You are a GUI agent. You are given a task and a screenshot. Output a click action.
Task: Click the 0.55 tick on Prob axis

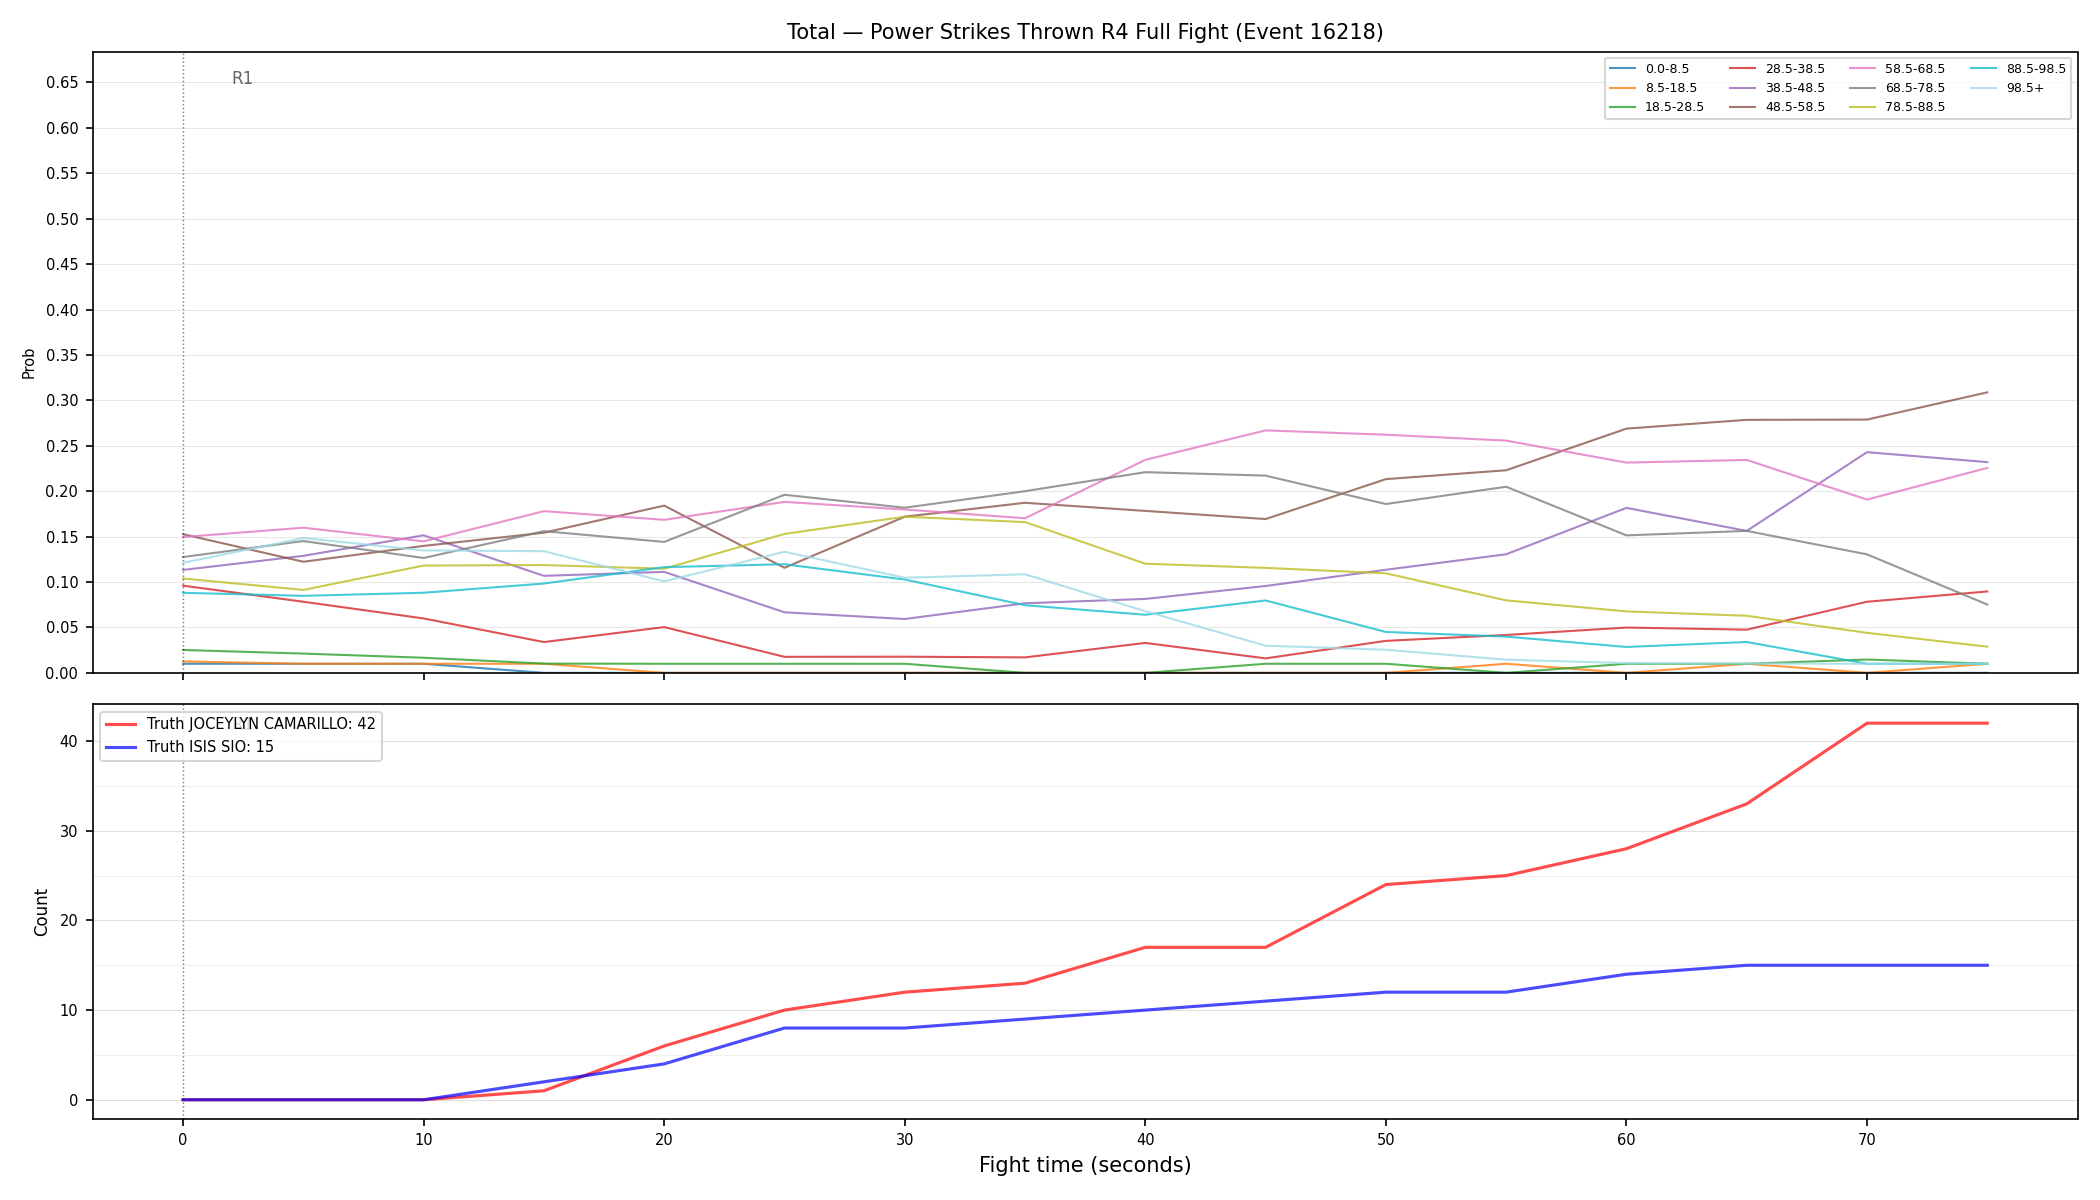pyautogui.click(x=62, y=174)
